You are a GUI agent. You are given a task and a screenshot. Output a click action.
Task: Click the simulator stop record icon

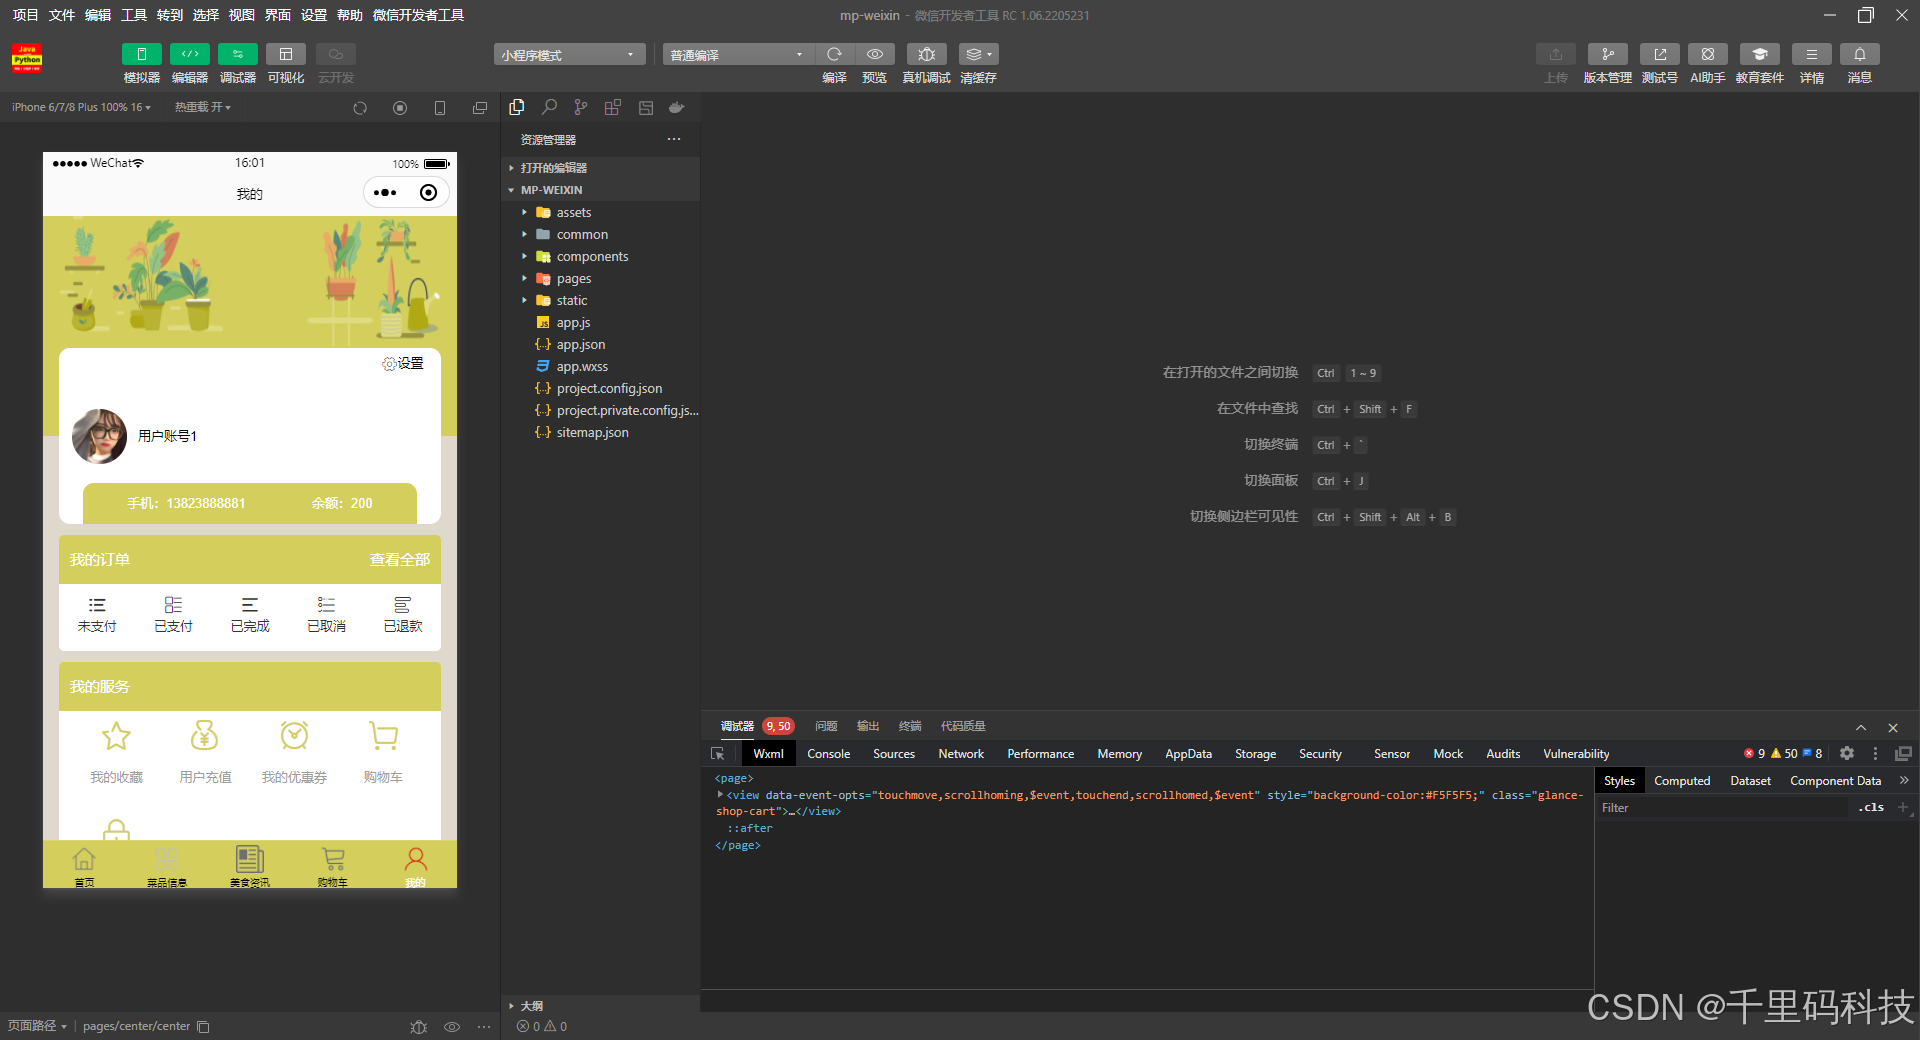[x=400, y=108]
